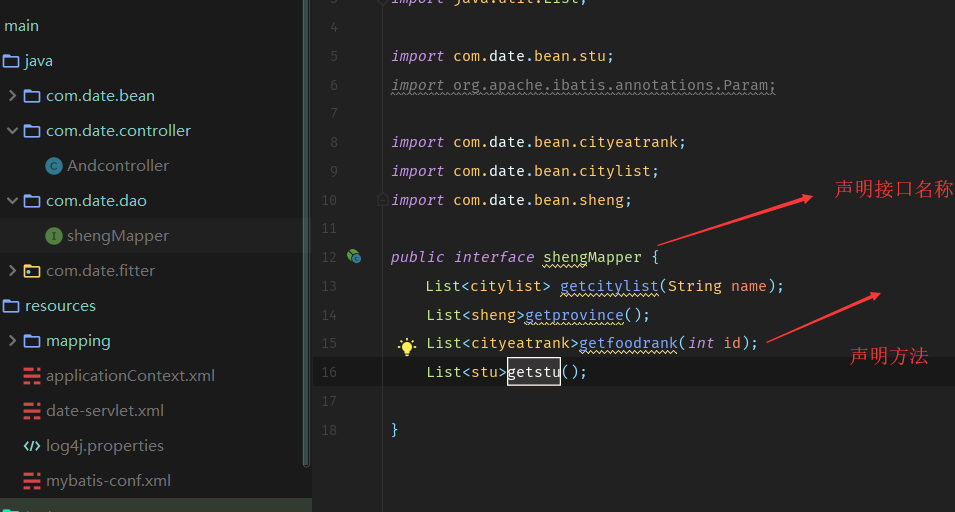Click the highlighted getstu method name
Image resolution: width=955 pixels, height=512 pixels.
pyautogui.click(x=534, y=372)
